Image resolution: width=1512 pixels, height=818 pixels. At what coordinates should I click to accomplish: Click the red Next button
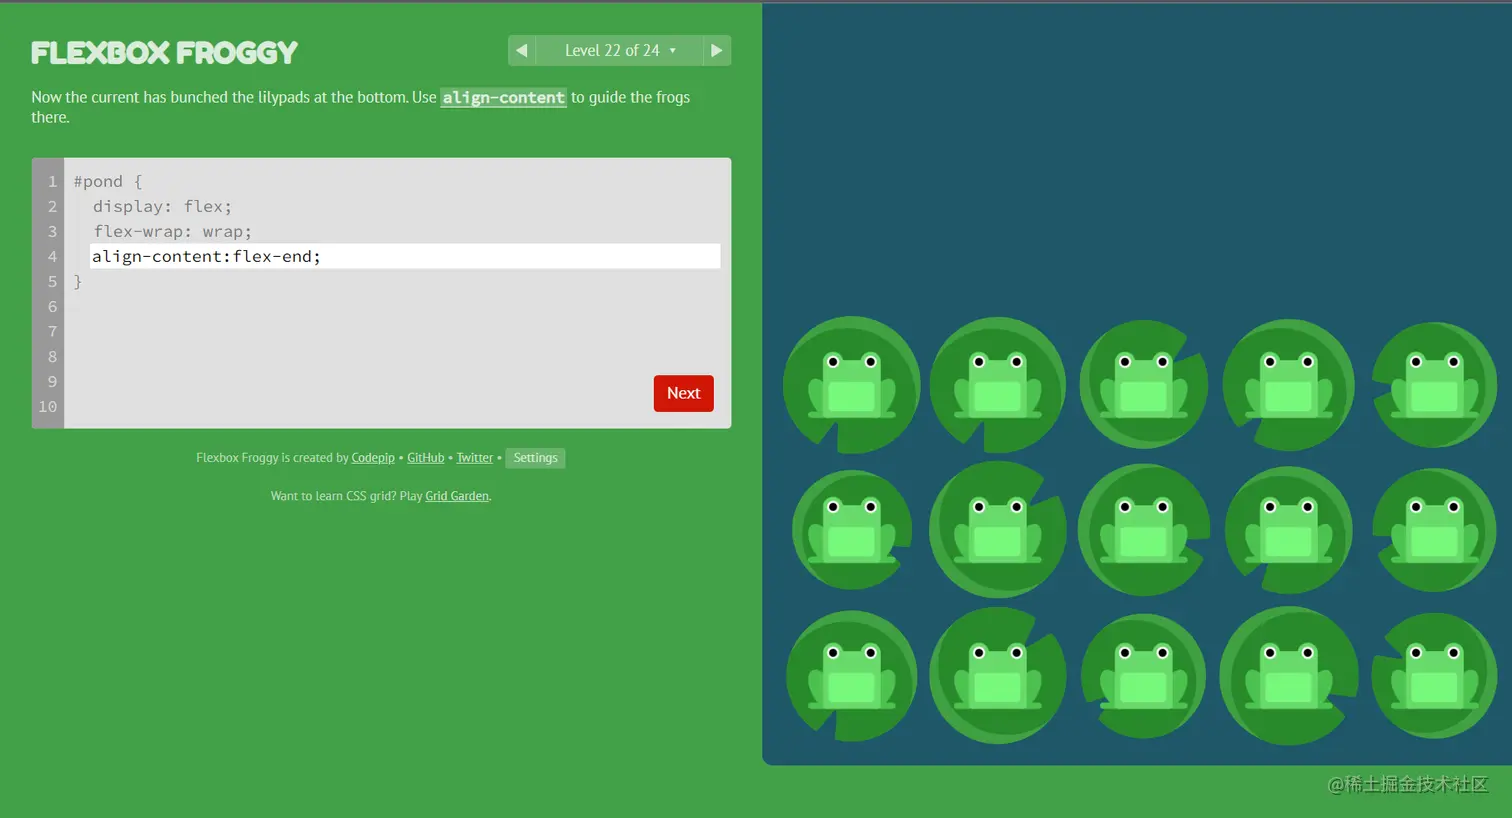(684, 393)
